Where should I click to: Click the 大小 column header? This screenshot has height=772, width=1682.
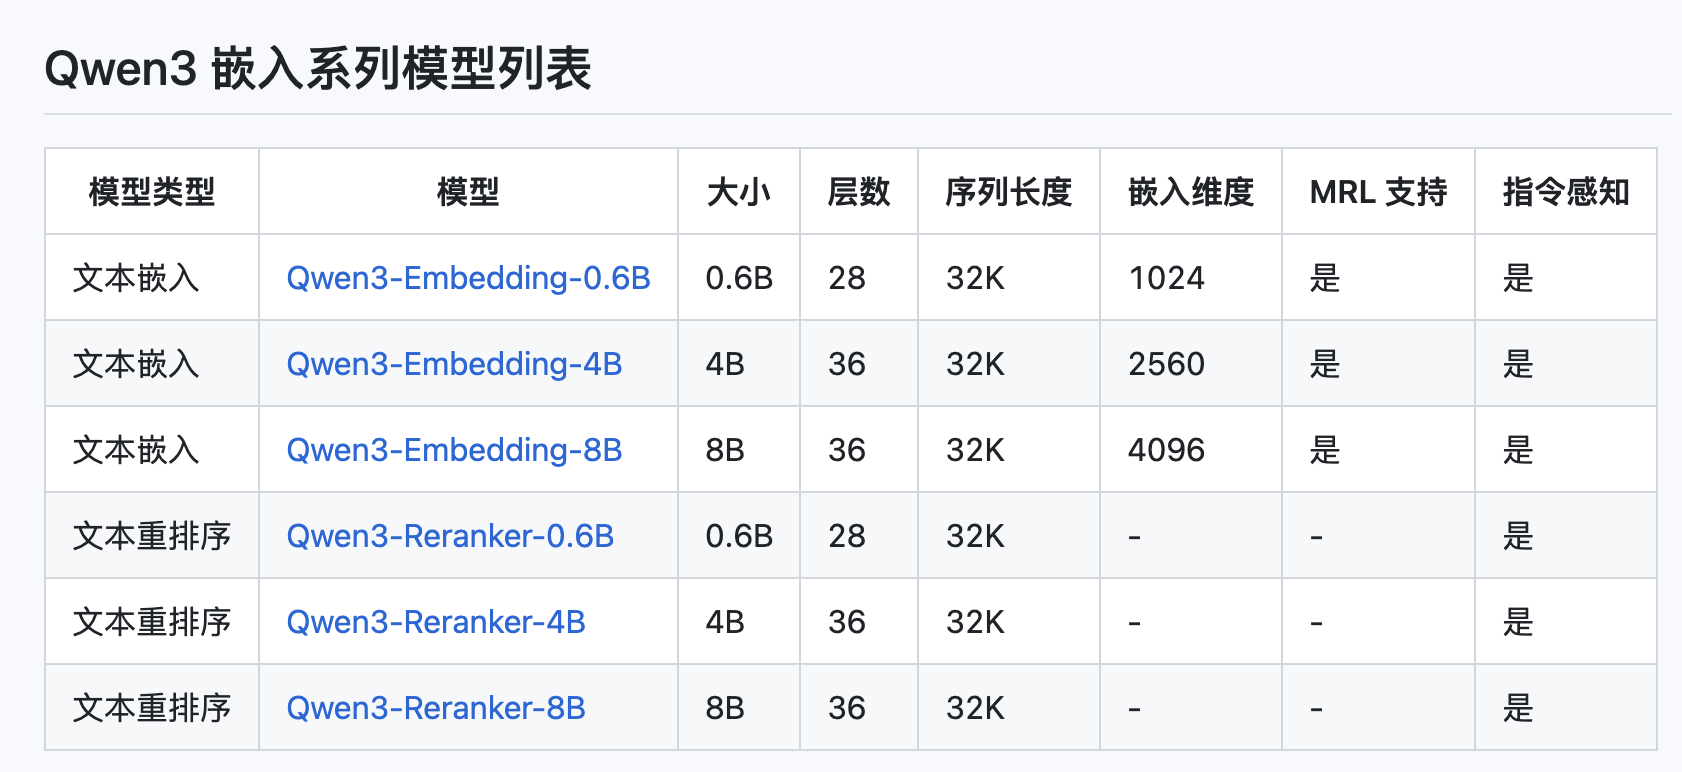point(738,192)
